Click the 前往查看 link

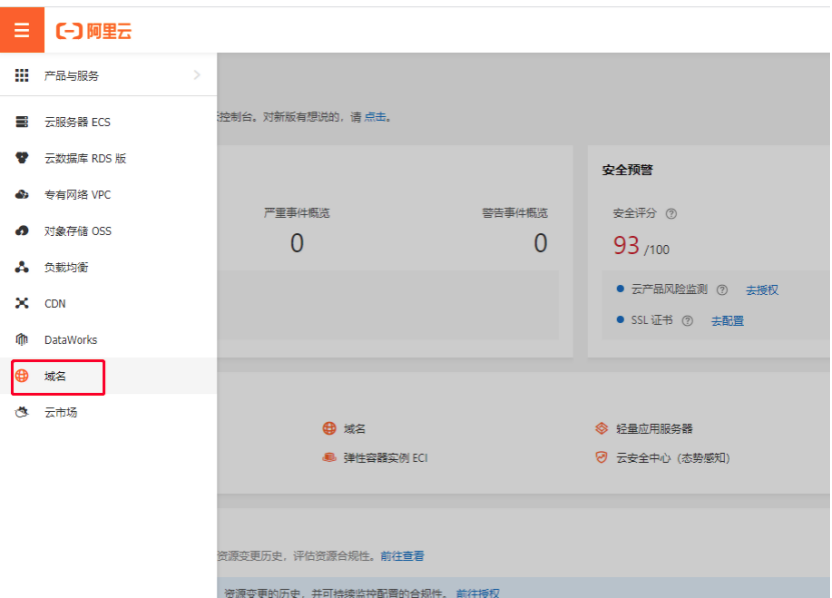point(402,556)
